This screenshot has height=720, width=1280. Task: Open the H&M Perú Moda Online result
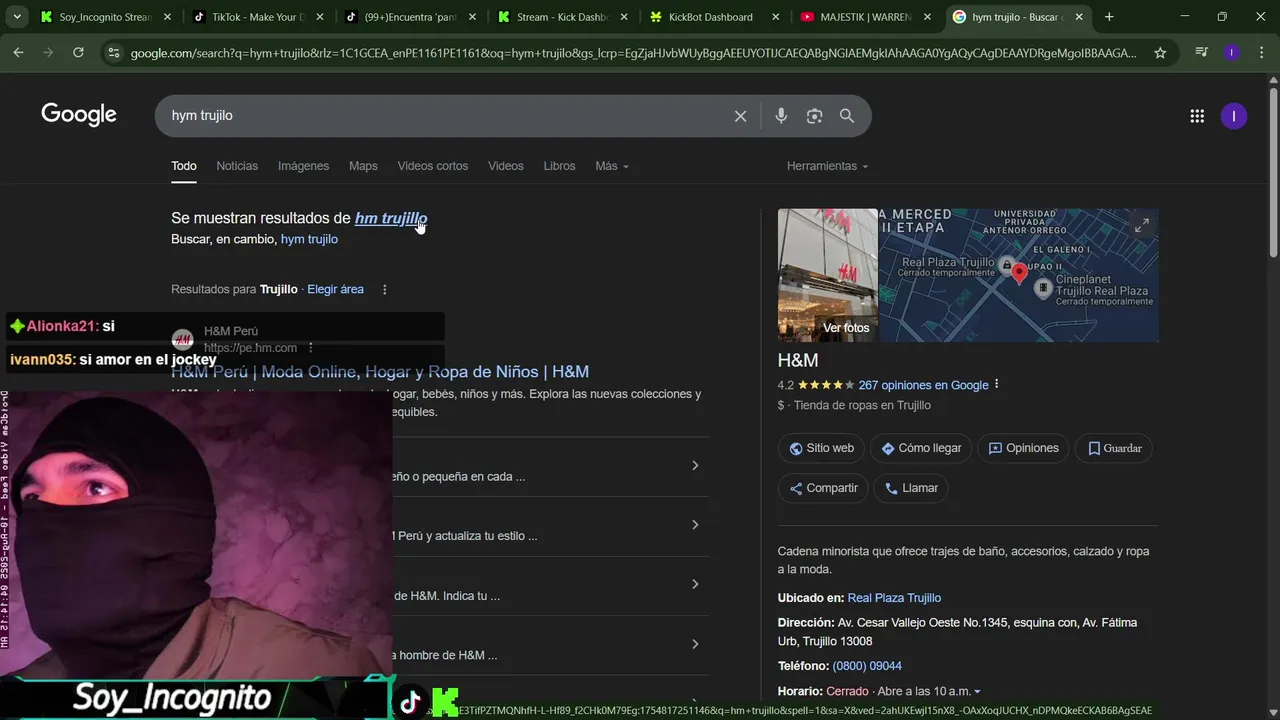[x=380, y=372]
